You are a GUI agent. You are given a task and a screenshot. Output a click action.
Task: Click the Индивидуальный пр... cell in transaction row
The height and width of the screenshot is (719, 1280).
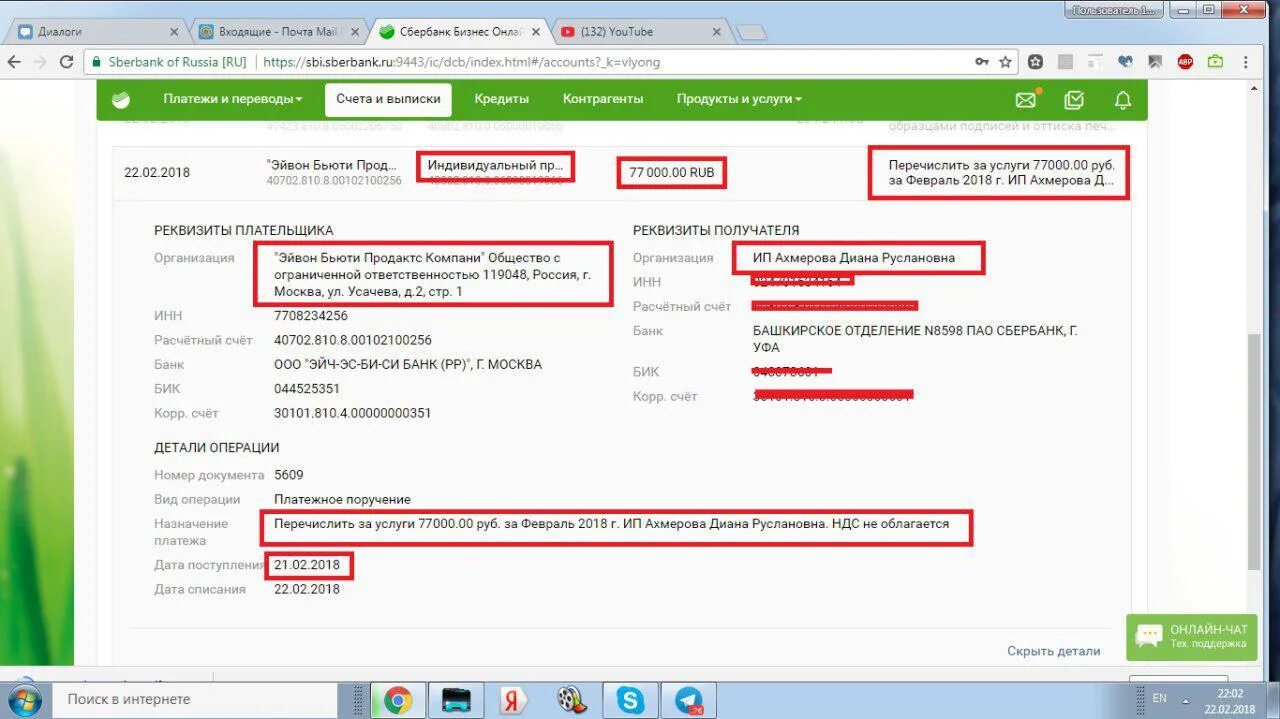click(x=497, y=165)
